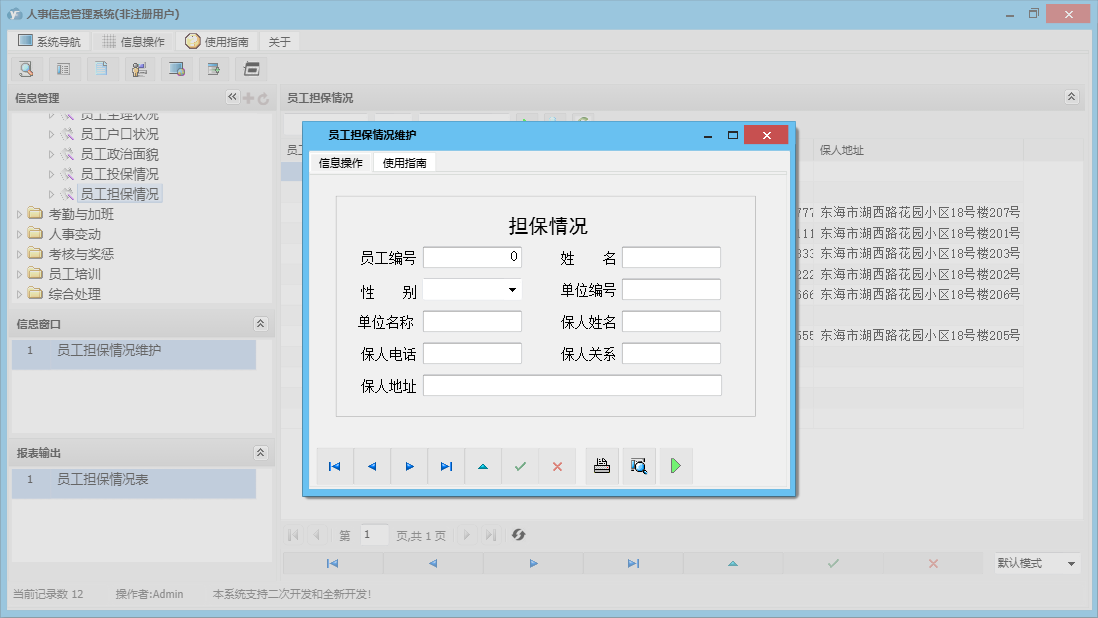The height and width of the screenshot is (618, 1098).
Task: Open print preview in the maintenance dialog
Action: pyautogui.click(x=639, y=465)
